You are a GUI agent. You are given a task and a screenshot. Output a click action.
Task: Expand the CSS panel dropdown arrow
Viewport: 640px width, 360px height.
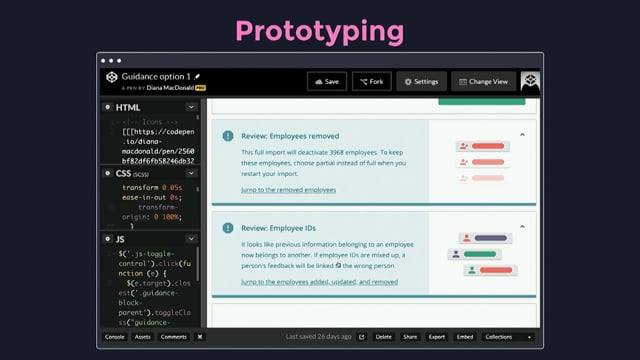pos(191,173)
